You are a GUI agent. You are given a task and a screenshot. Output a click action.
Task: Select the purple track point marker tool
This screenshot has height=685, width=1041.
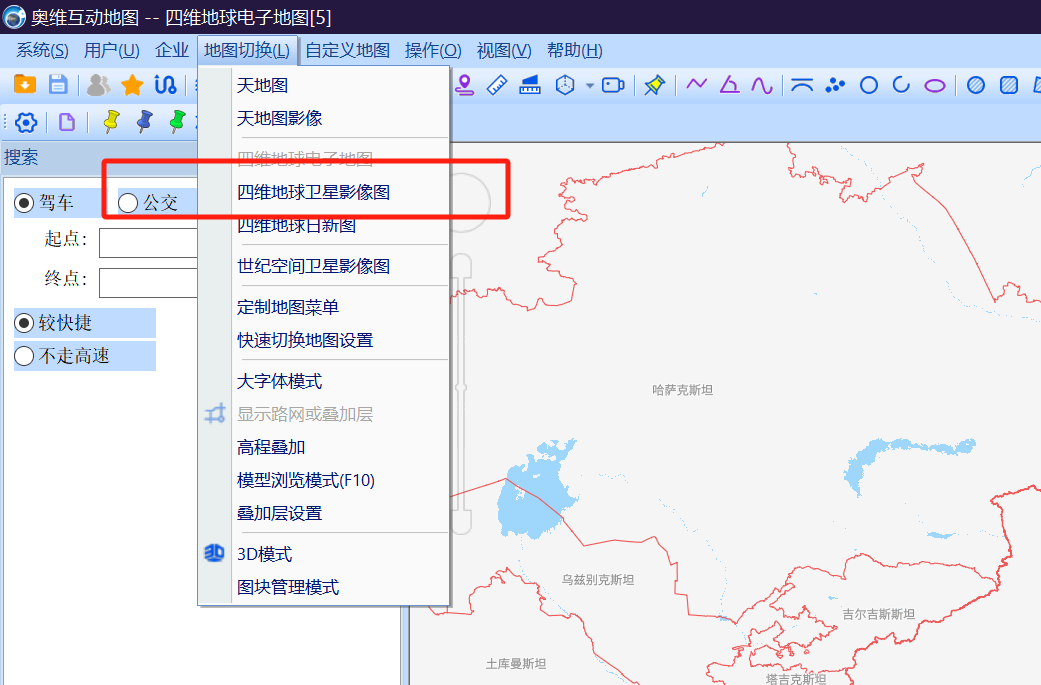(x=464, y=85)
